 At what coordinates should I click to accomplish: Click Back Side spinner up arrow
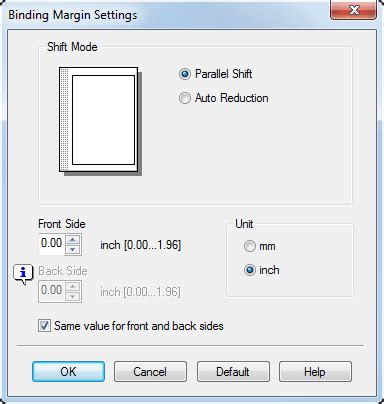73,286
